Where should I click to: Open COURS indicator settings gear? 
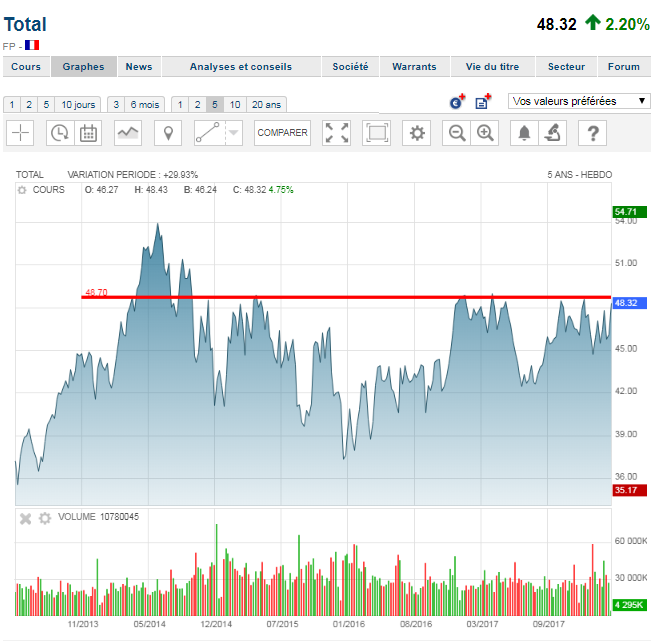(x=22, y=190)
